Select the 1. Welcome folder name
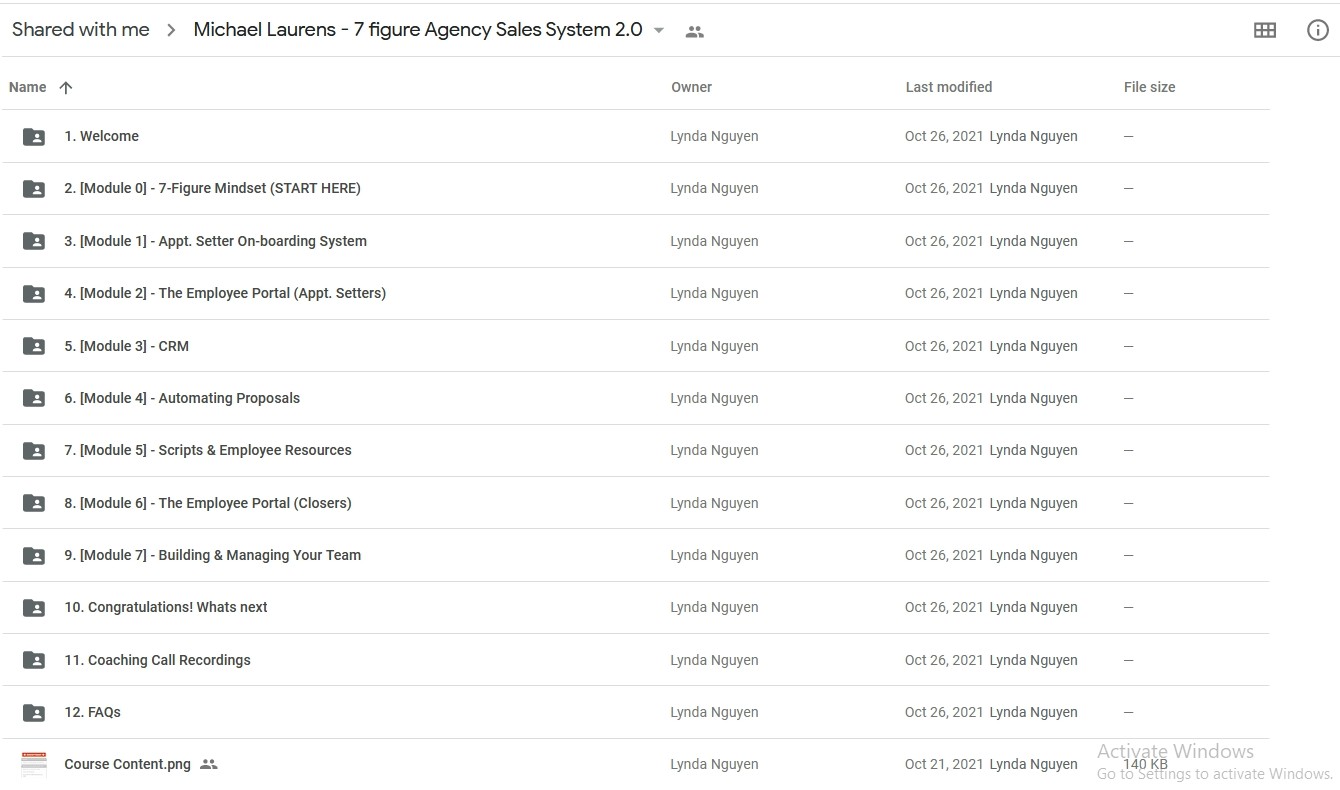The image size is (1340, 790). pyautogui.click(x=102, y=136)
